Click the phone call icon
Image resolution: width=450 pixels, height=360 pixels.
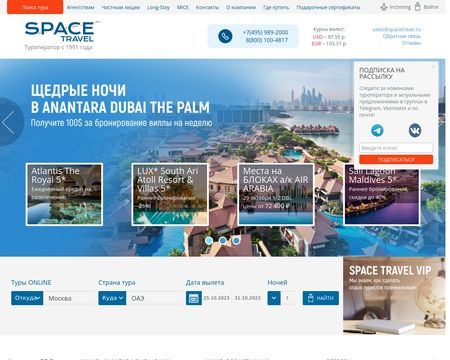pyautogui.click(x=225, y=36)
